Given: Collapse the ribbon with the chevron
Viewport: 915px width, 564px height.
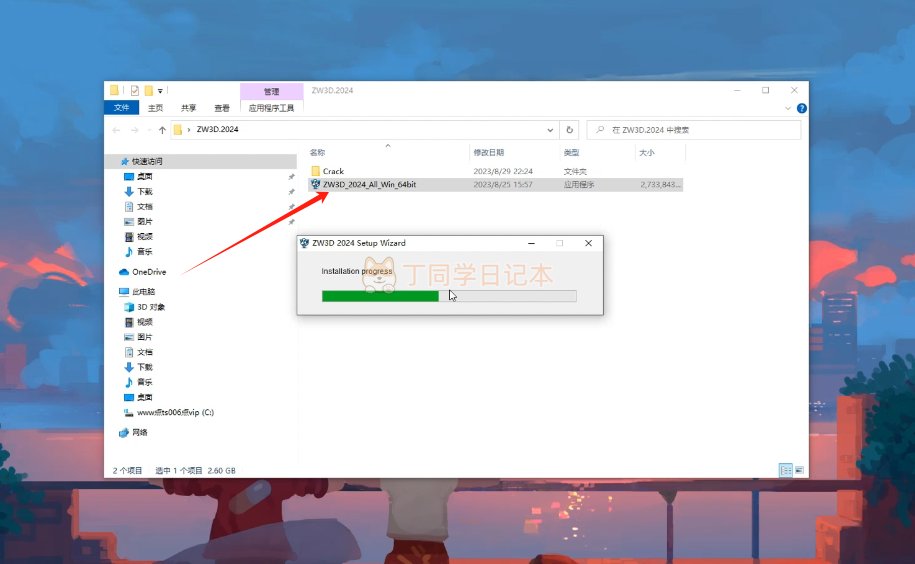Looking at the screenshot, I should click(788, 108).
